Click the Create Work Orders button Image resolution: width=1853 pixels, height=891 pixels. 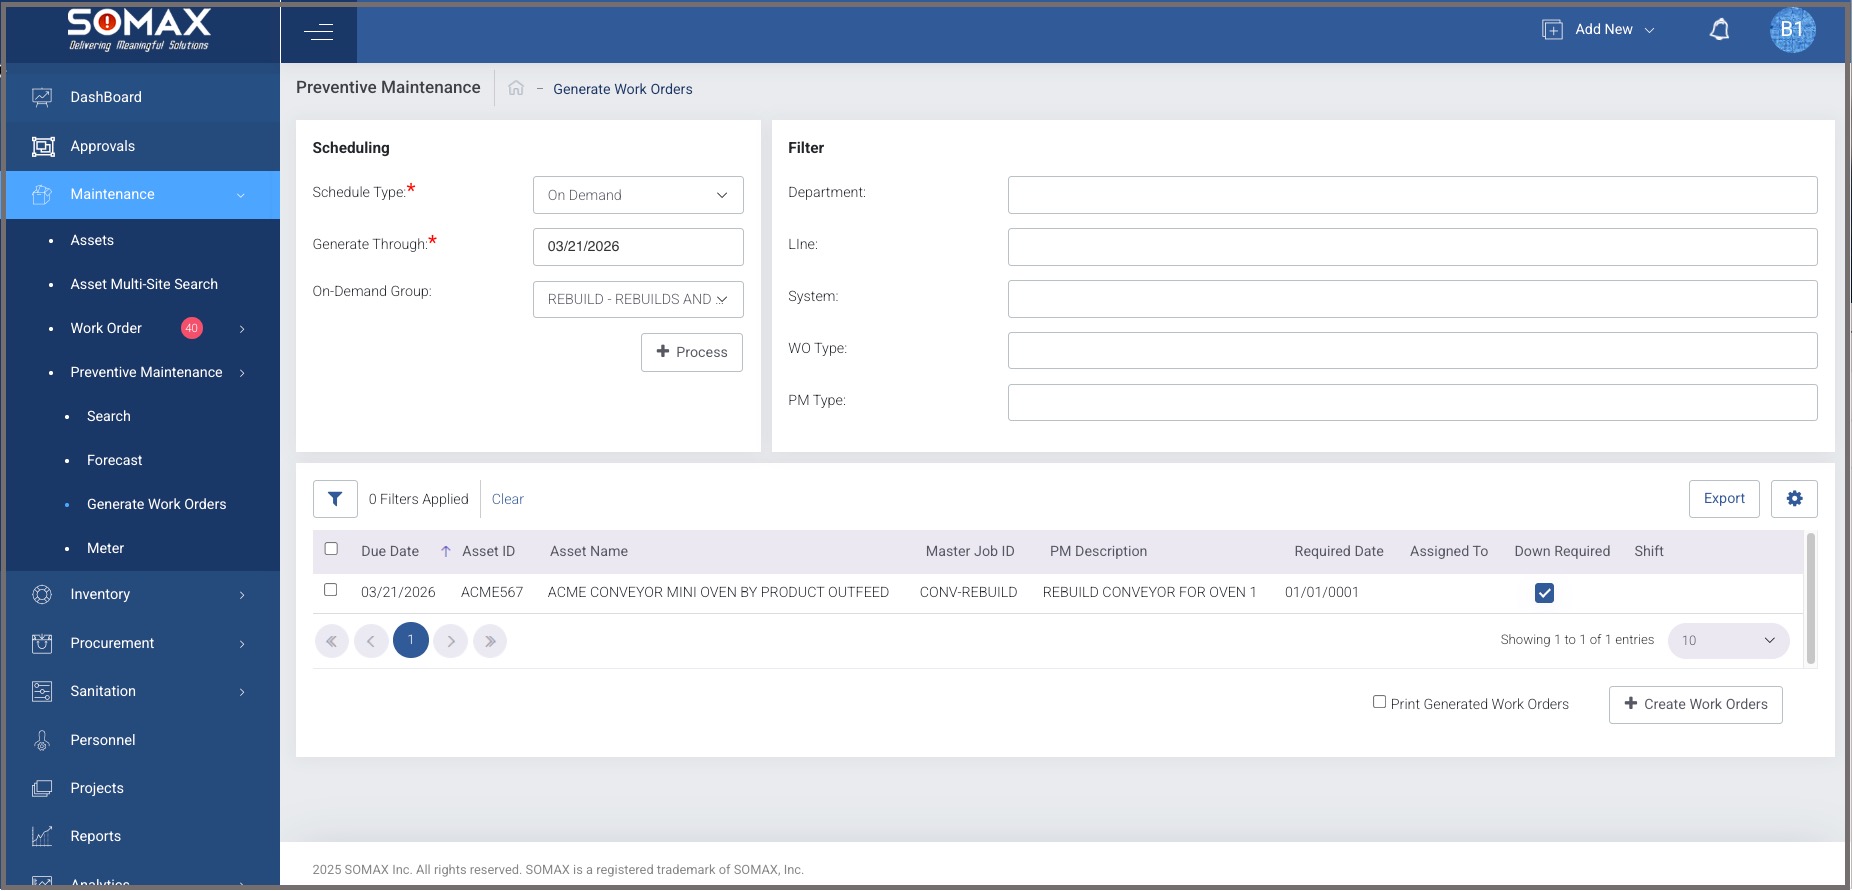pyautogui.click(x=1695, y=704)
